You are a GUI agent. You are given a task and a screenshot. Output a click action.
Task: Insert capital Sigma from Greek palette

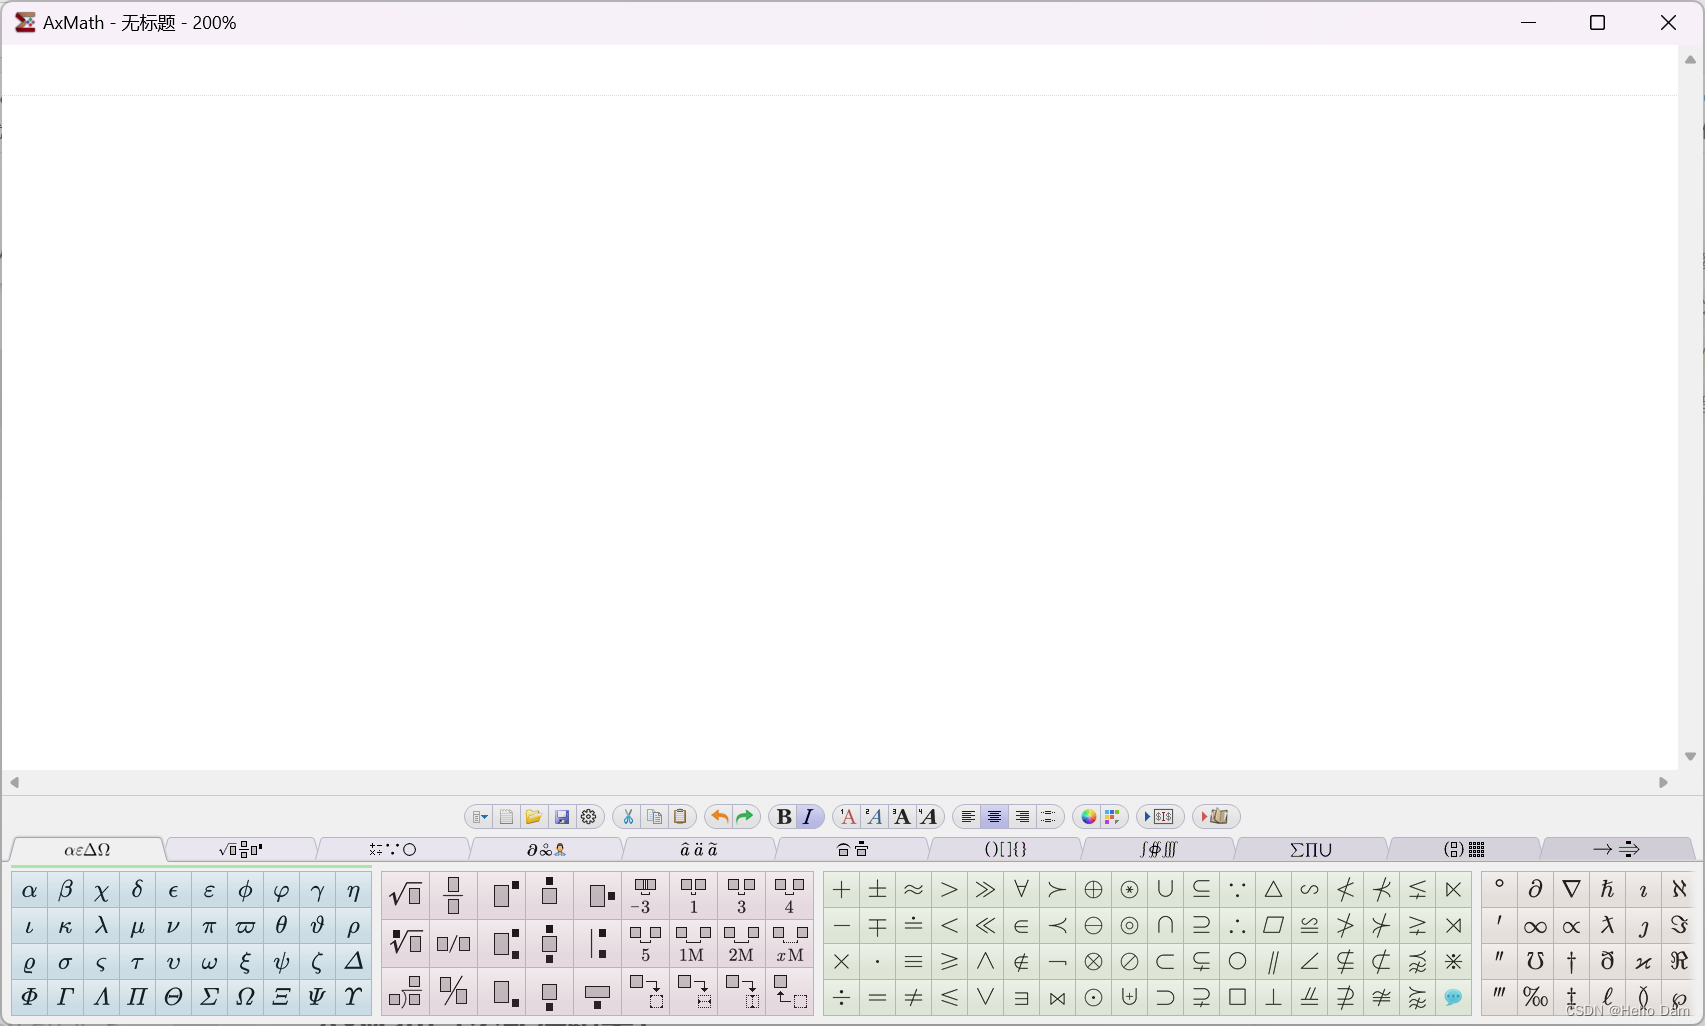[x=209, y=997]
